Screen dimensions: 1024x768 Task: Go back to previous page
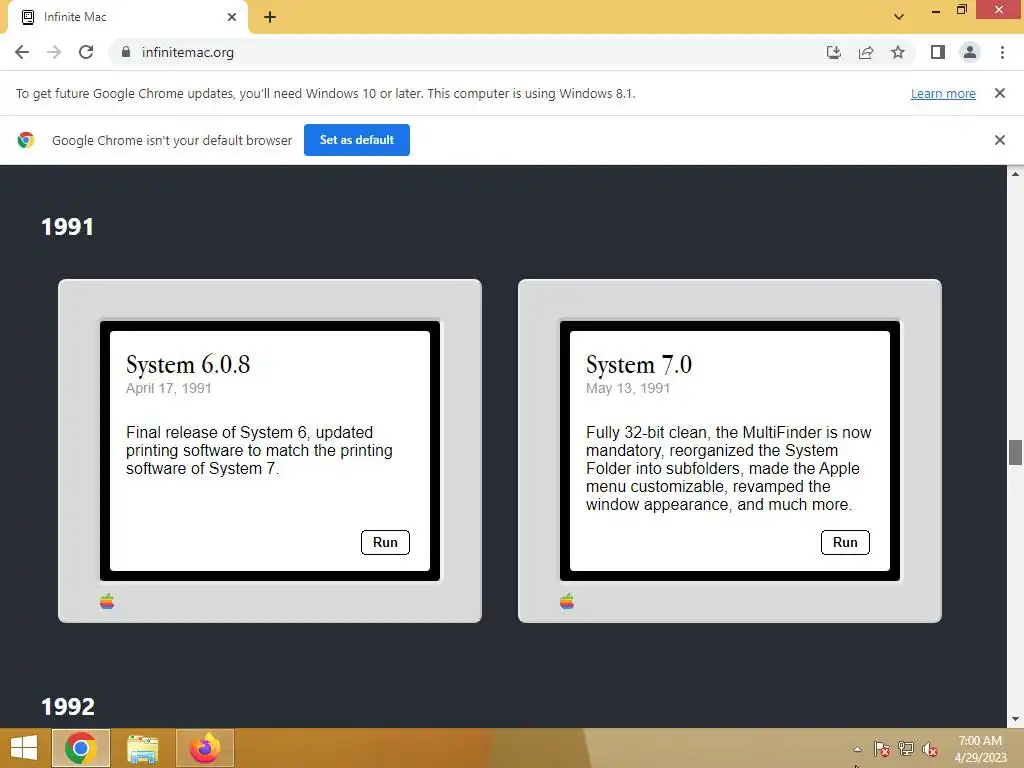coord(22,52)
